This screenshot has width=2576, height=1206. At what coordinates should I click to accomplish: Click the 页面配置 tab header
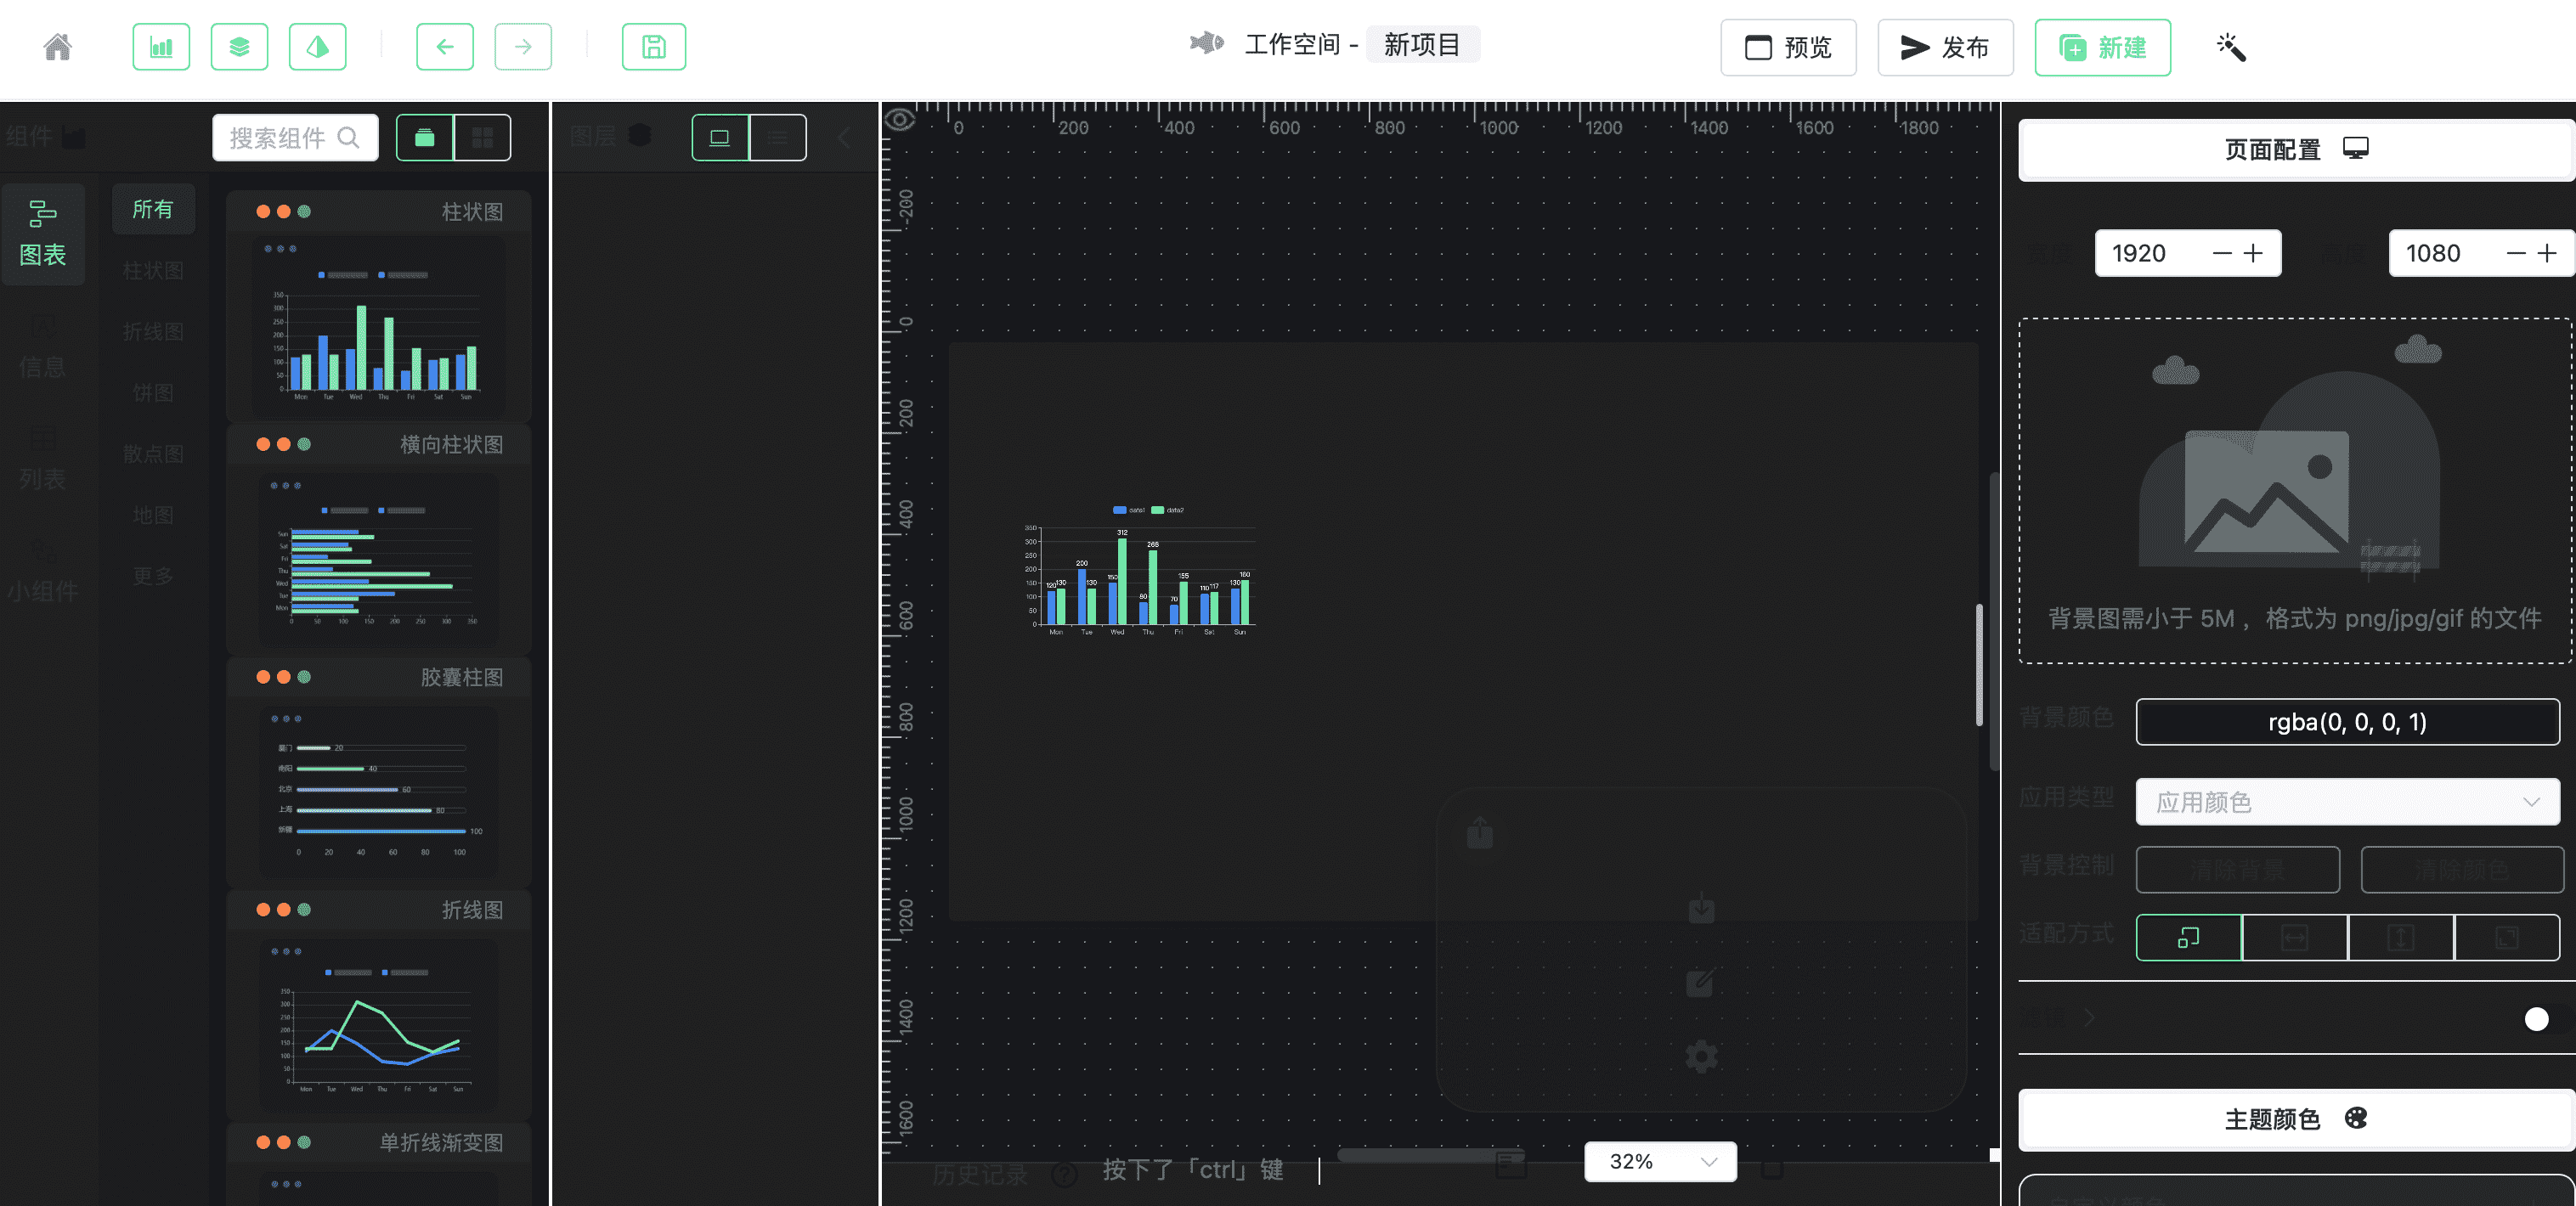(2296, 149)
